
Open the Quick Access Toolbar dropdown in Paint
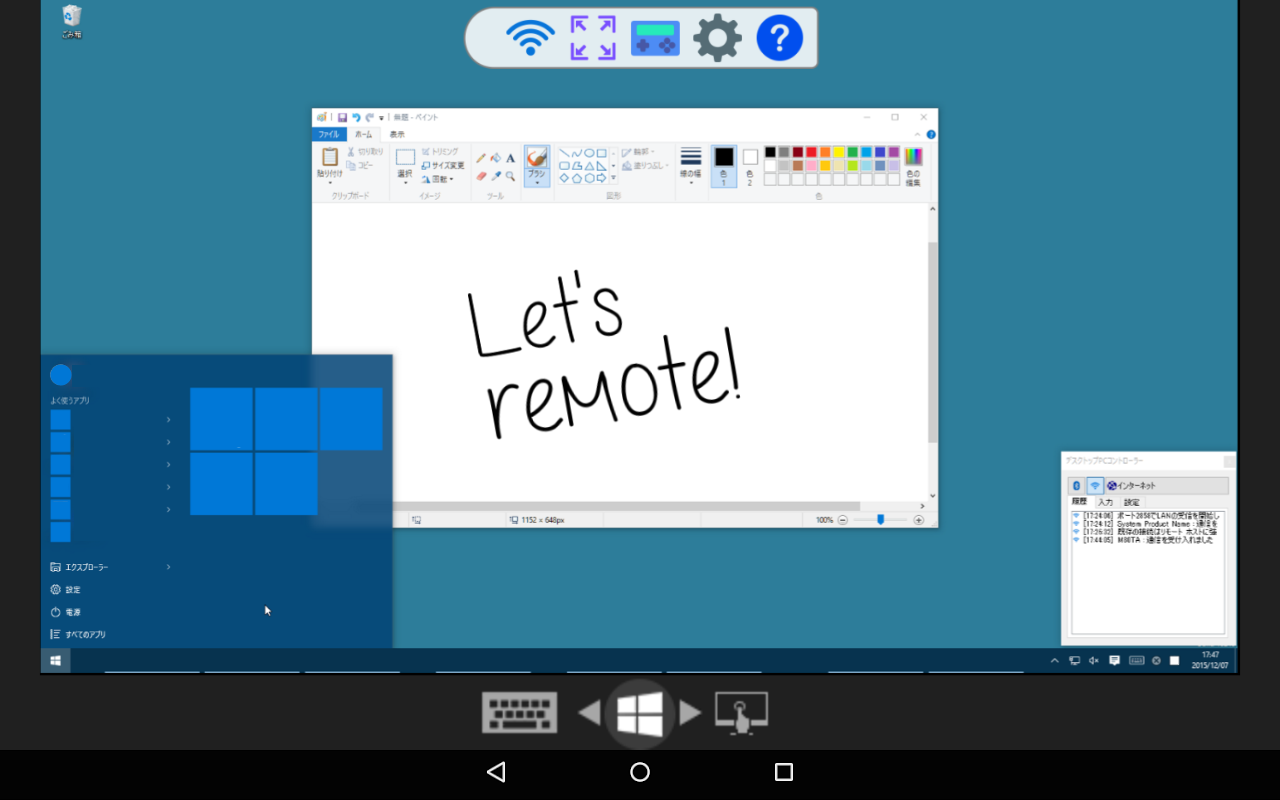click(381, 118)
